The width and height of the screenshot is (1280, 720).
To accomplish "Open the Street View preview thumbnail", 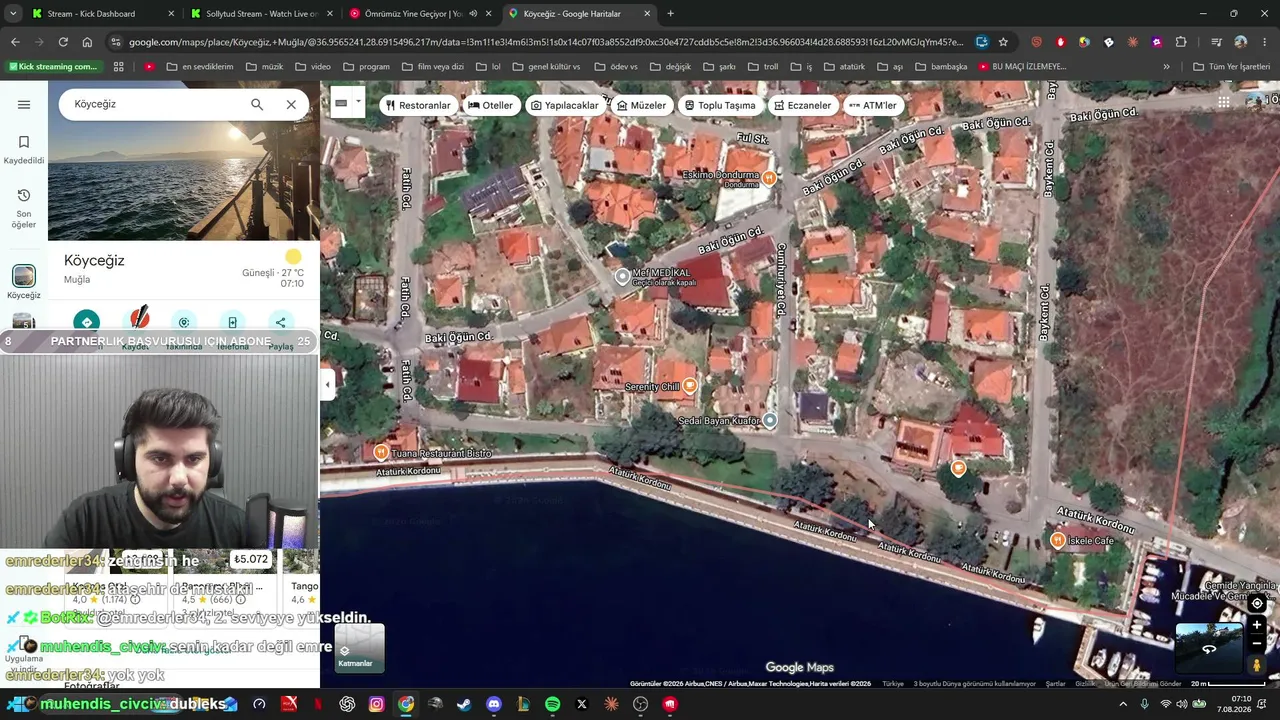I will (x=1209, y=648).
